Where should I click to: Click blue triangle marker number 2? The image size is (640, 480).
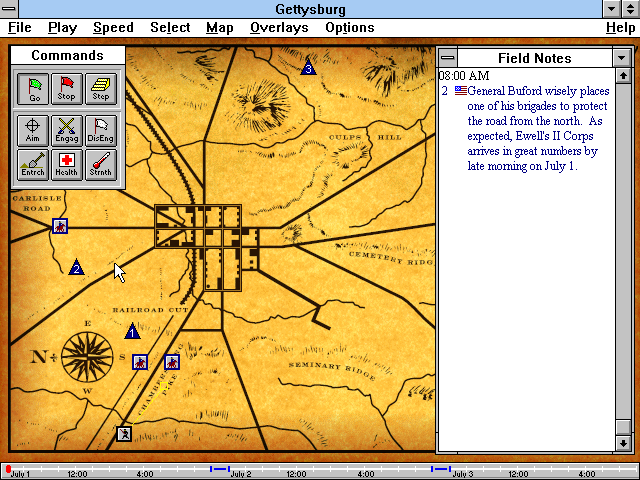(76, 267)
